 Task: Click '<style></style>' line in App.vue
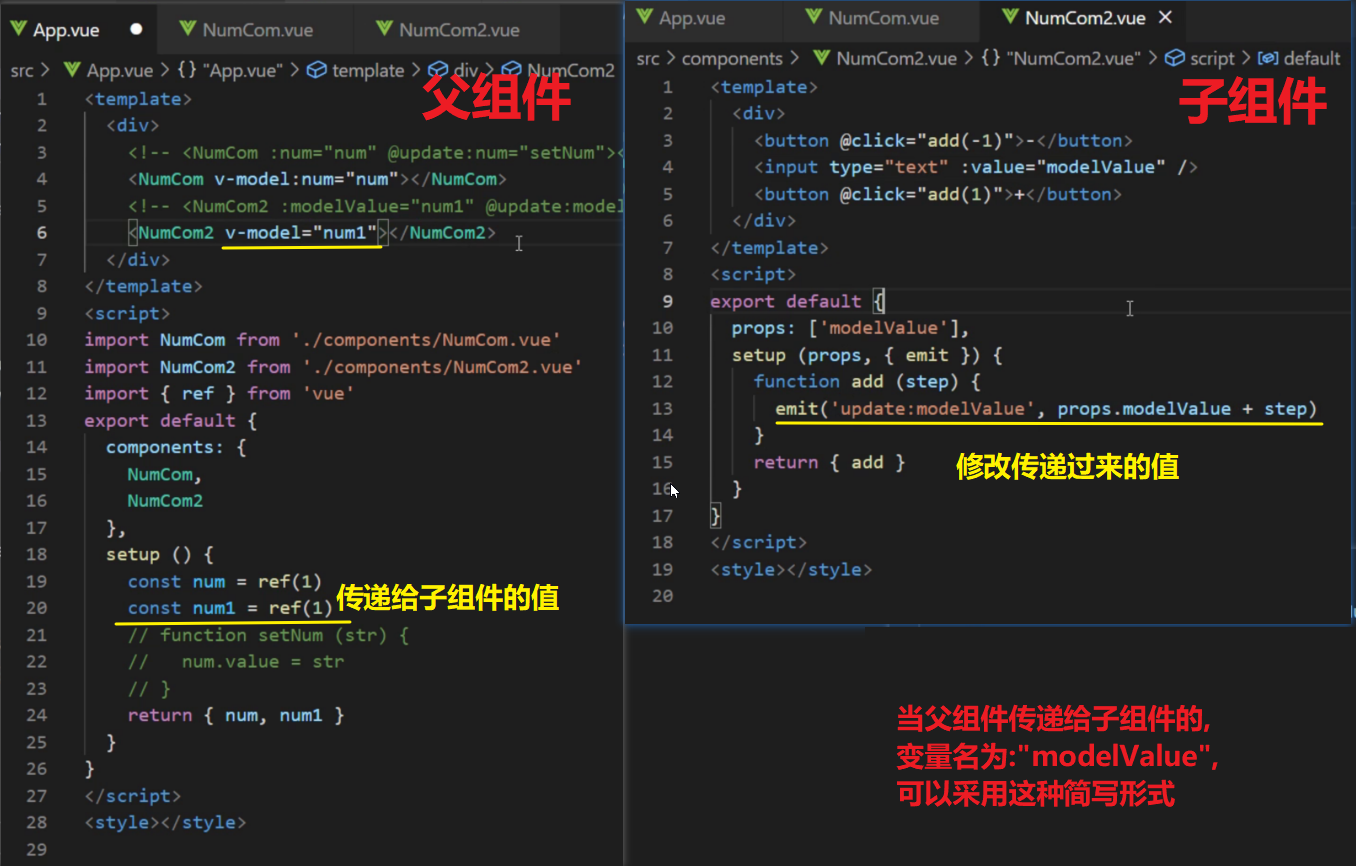tap(165, 822)
